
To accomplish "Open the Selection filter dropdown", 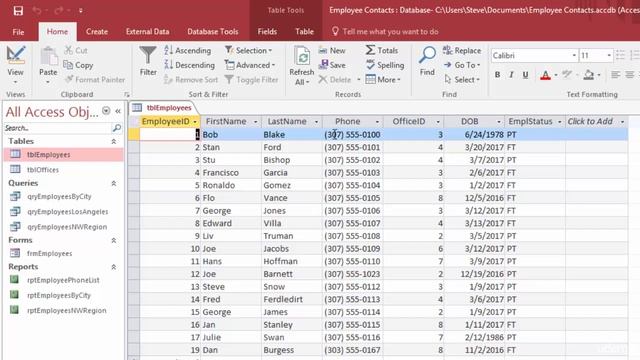I will coord(248,51).
